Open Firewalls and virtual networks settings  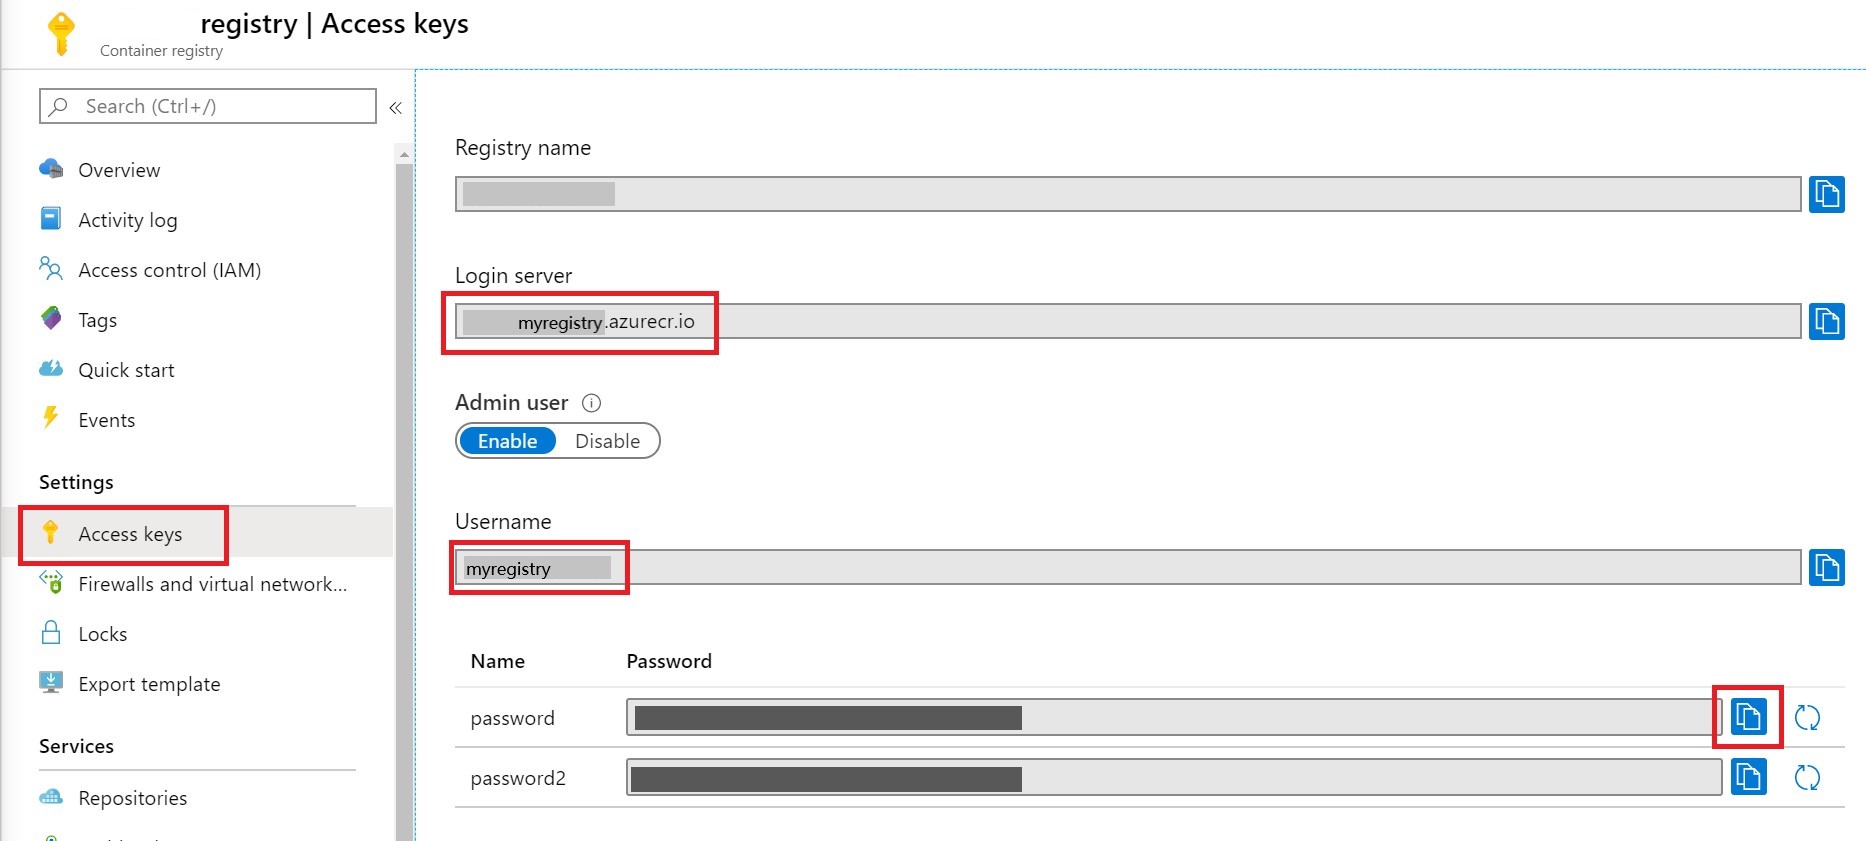click(x=212, y=584)
